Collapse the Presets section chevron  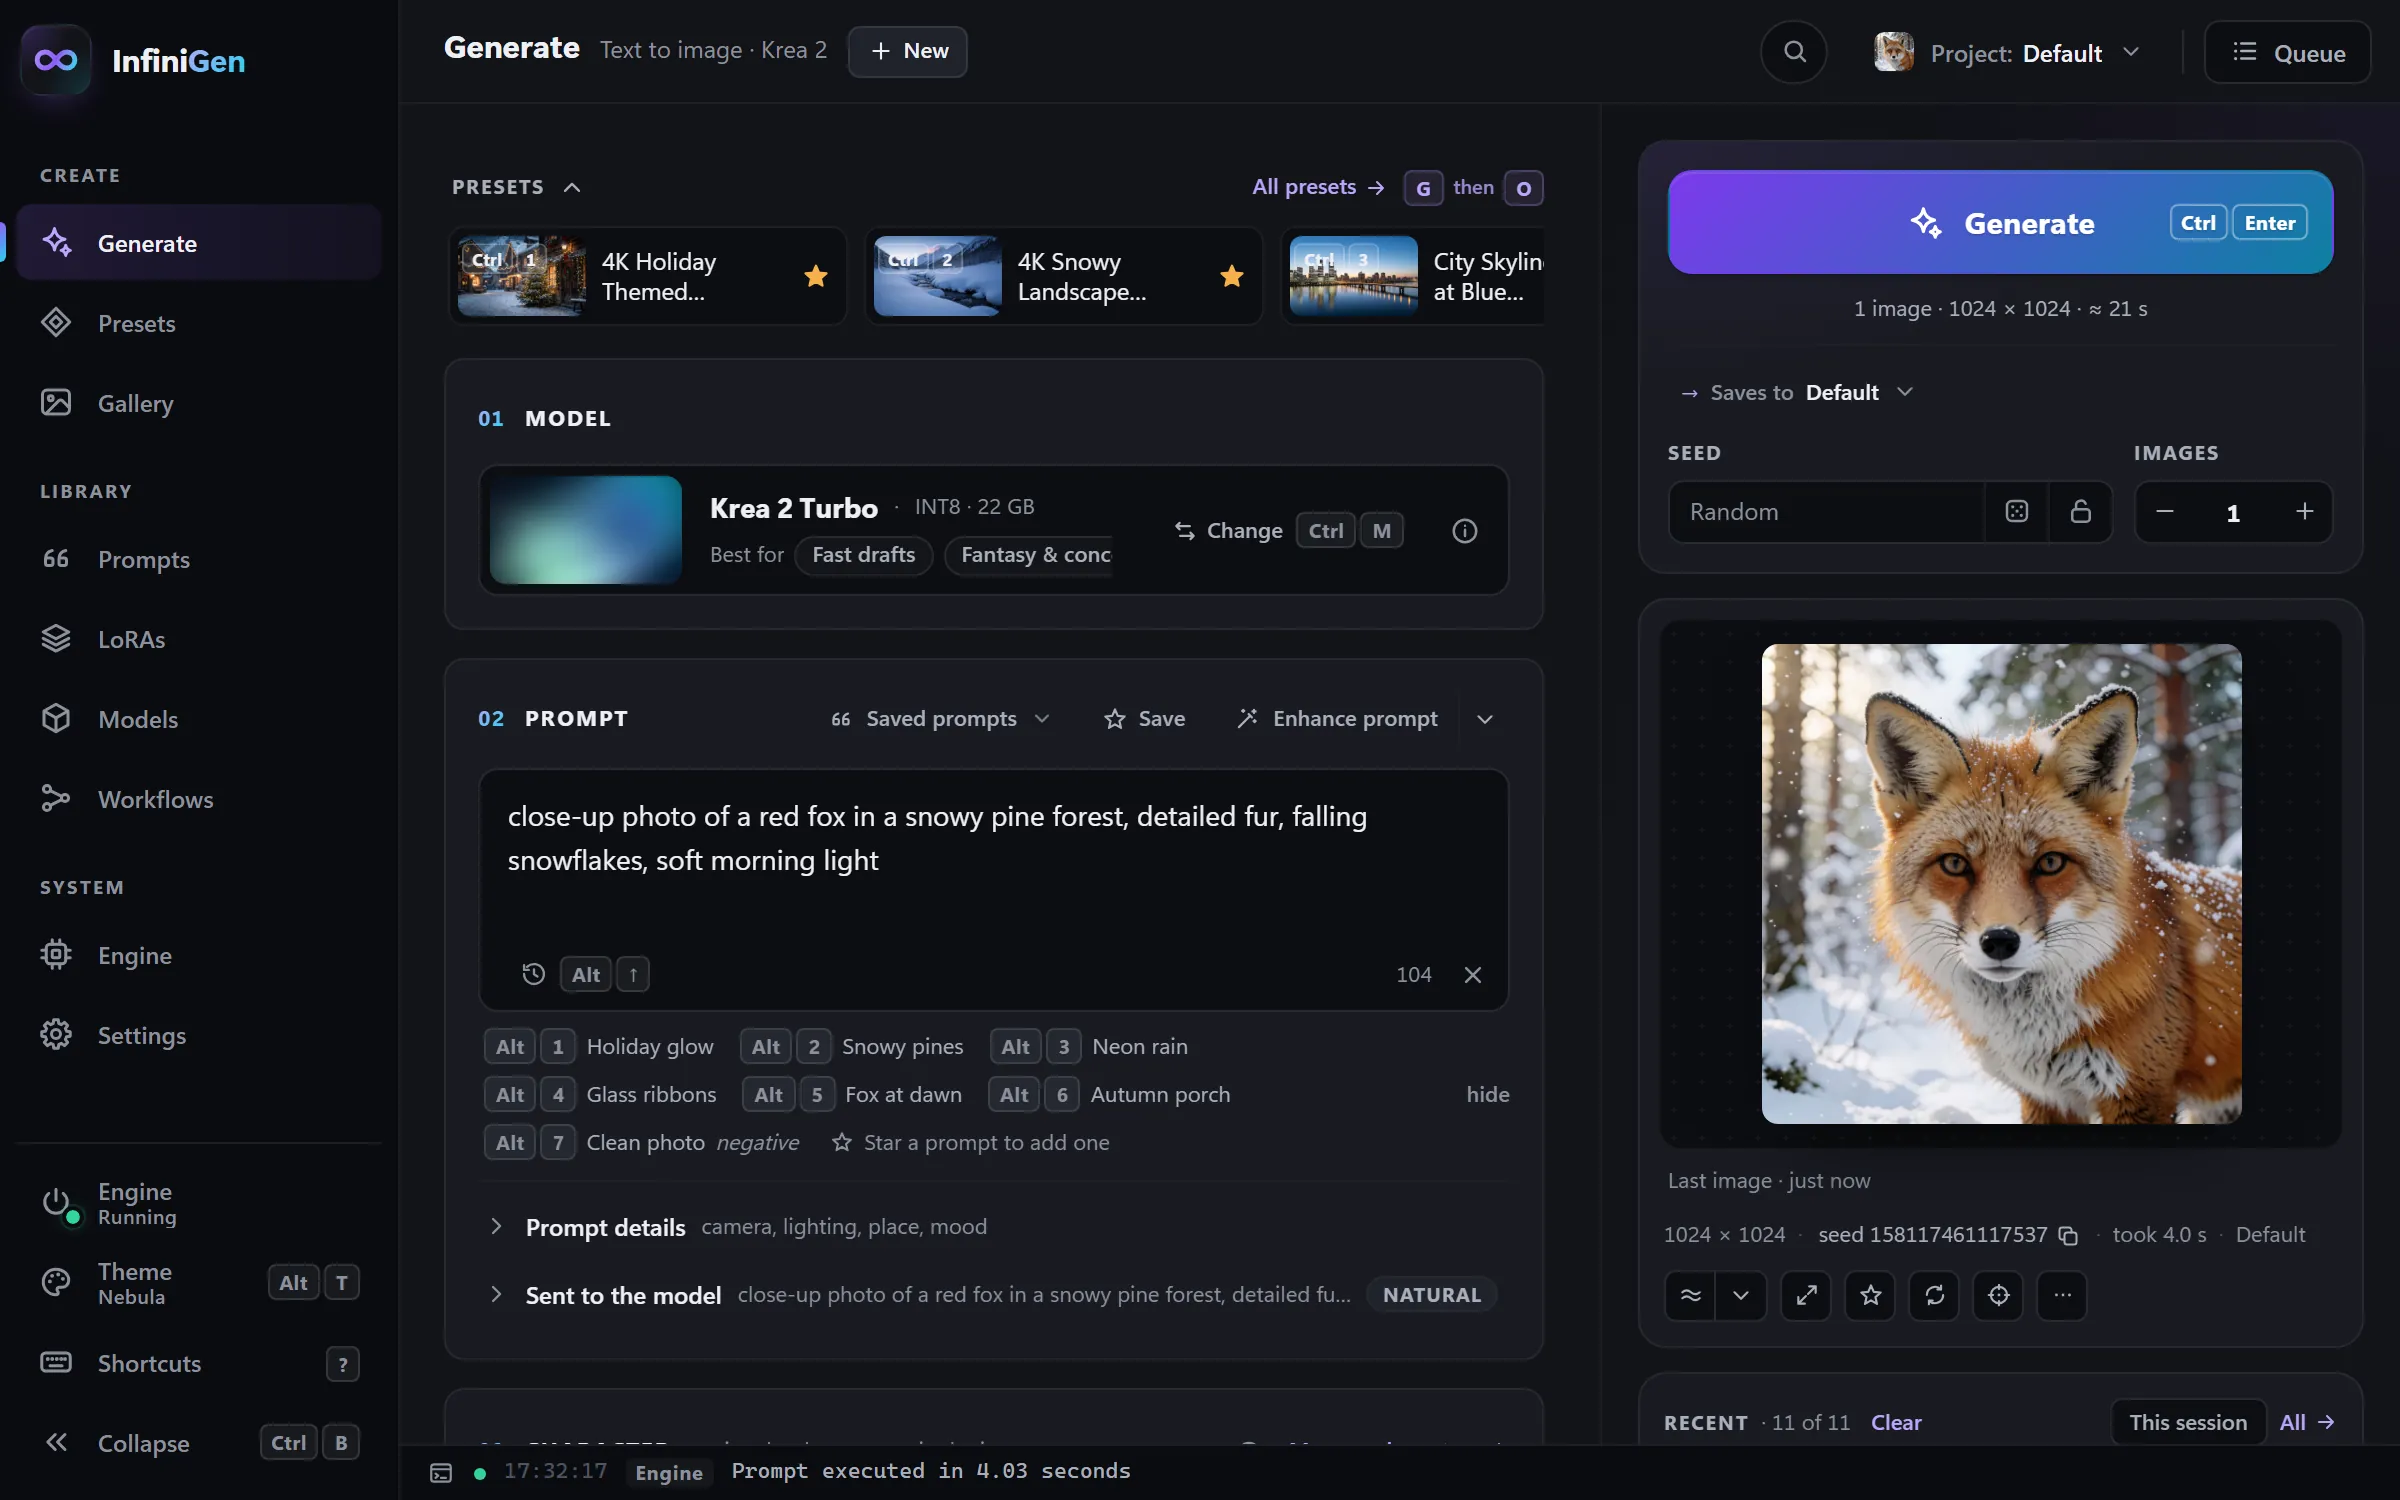click(572, 188)
